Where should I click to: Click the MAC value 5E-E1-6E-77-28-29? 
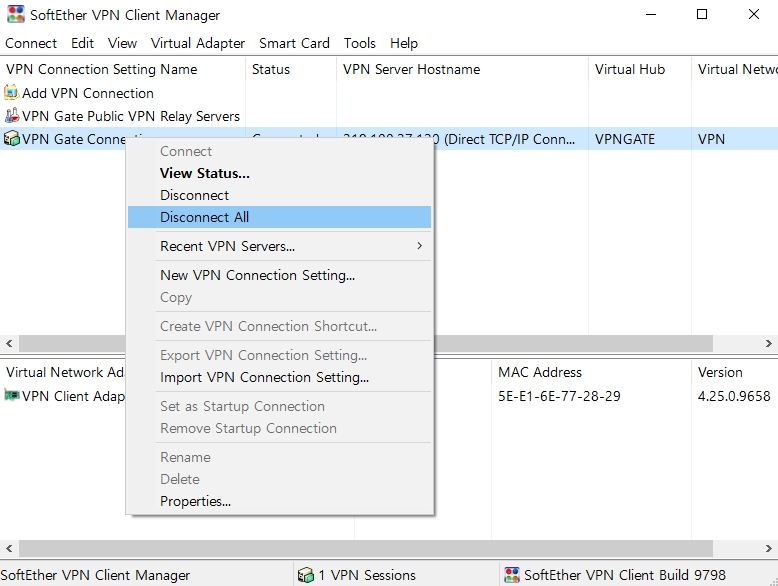point(559,396)
